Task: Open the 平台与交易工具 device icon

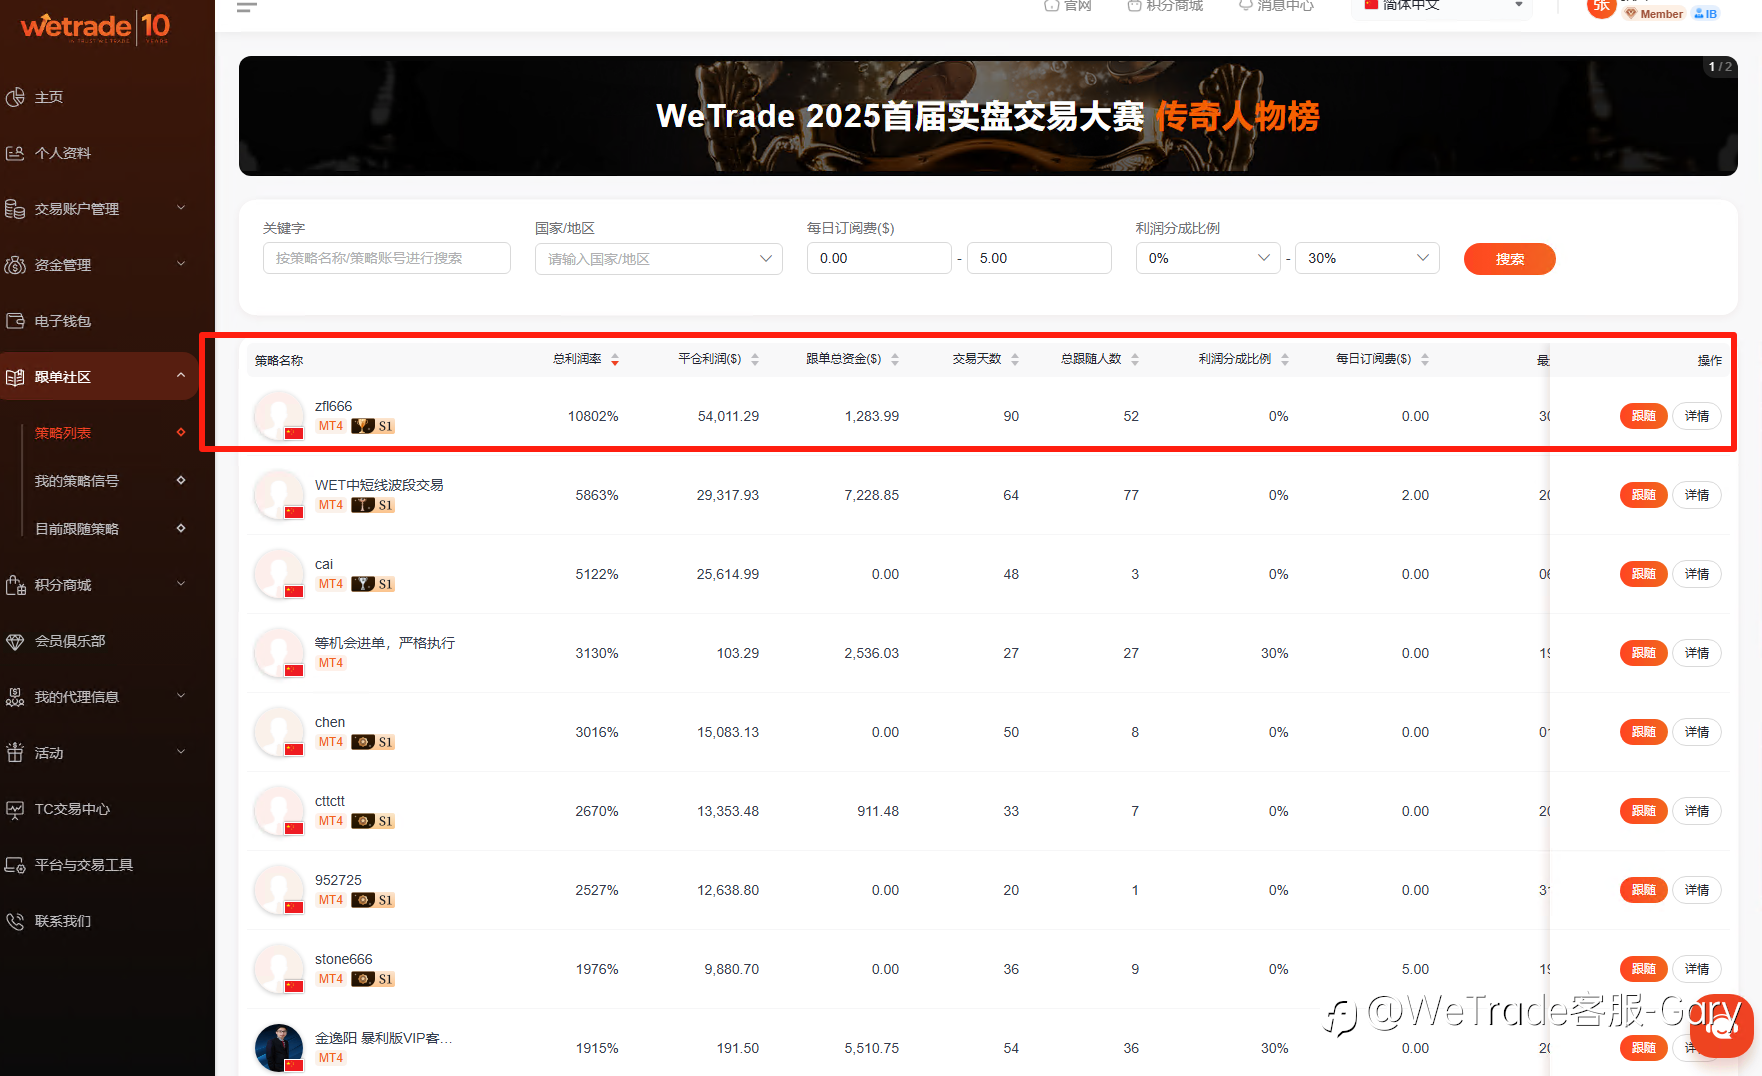Action: pos(15,865)
